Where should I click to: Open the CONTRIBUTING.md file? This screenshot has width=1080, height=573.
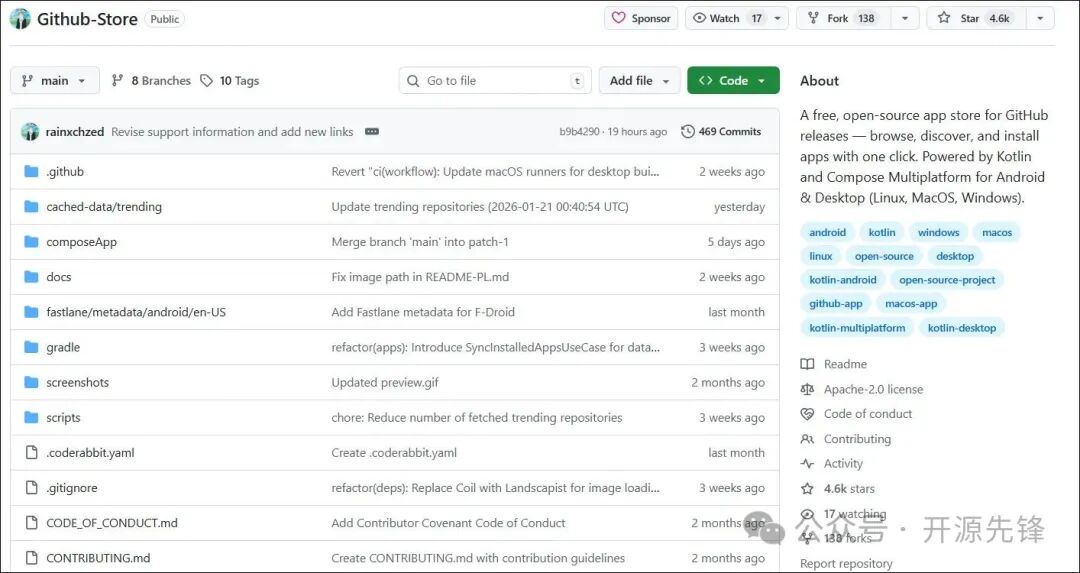pos(98,558)
